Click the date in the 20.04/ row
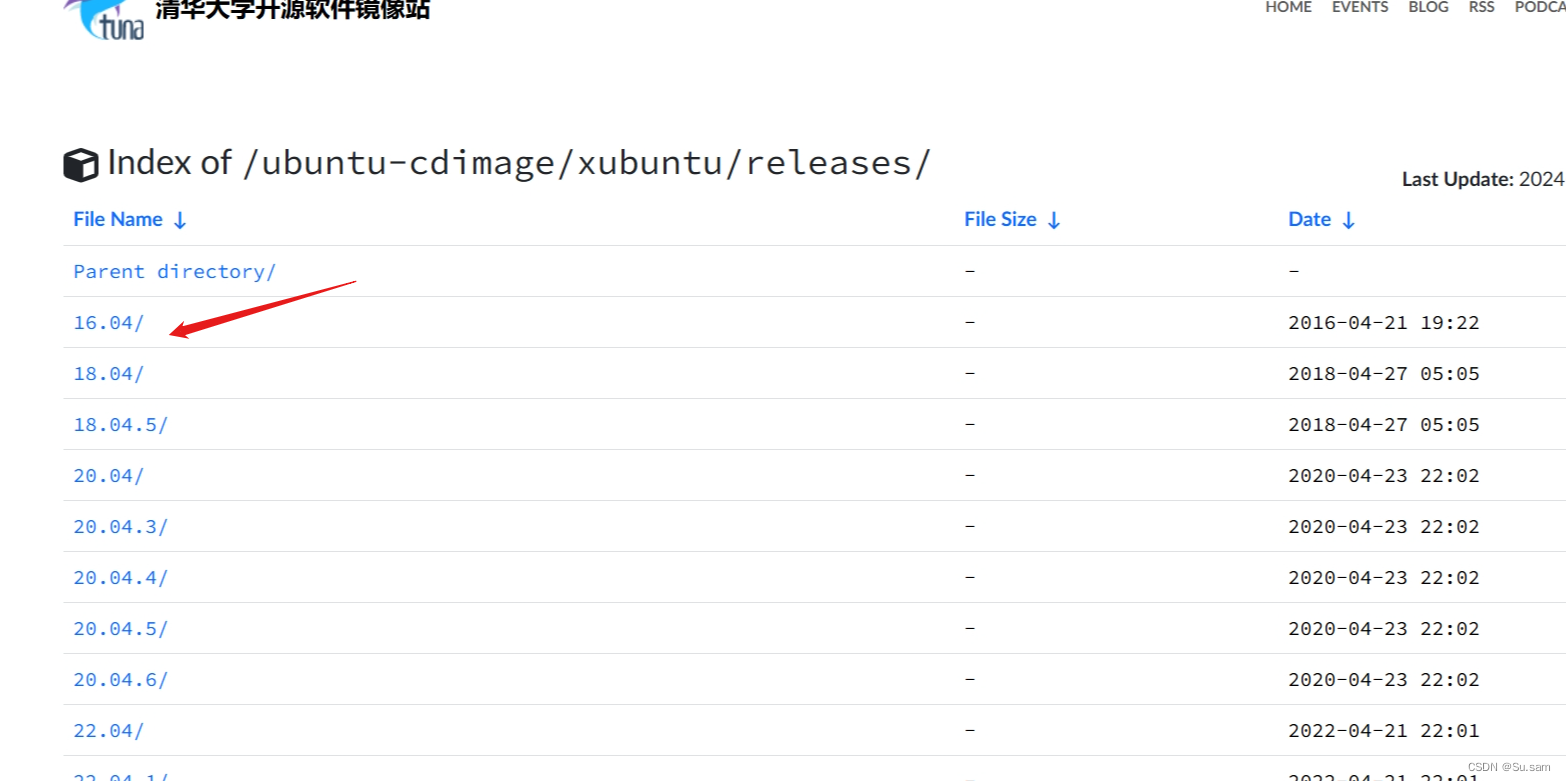The height and width of the screenshot is (781, 1566). point(1384,476)
